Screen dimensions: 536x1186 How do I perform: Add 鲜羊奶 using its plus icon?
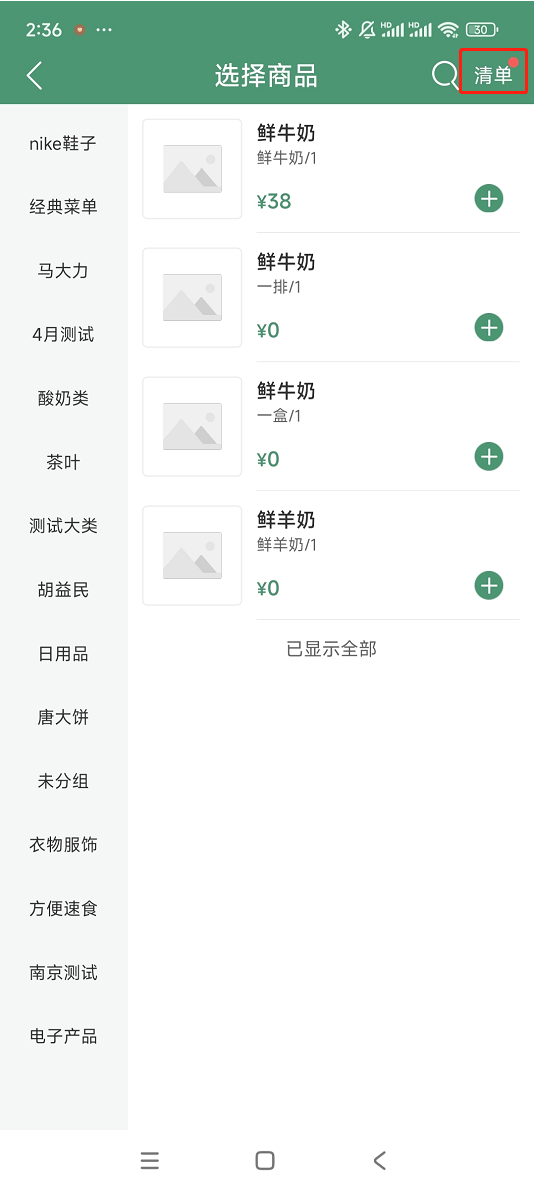point(489,585)
